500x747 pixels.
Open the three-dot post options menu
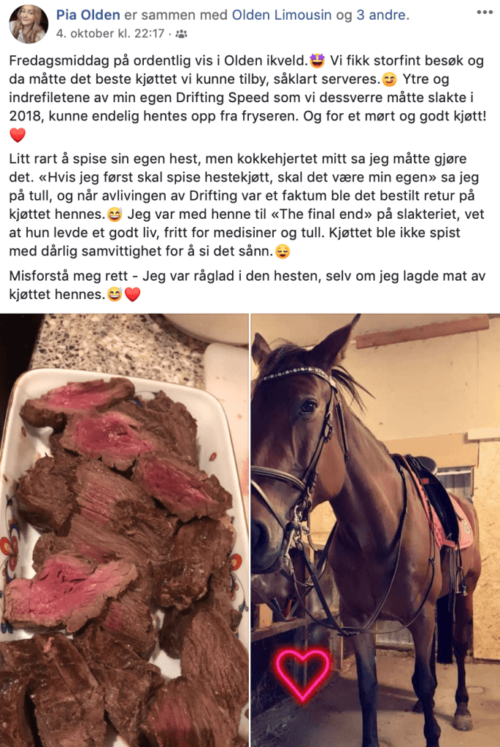[x=484, y=12]
